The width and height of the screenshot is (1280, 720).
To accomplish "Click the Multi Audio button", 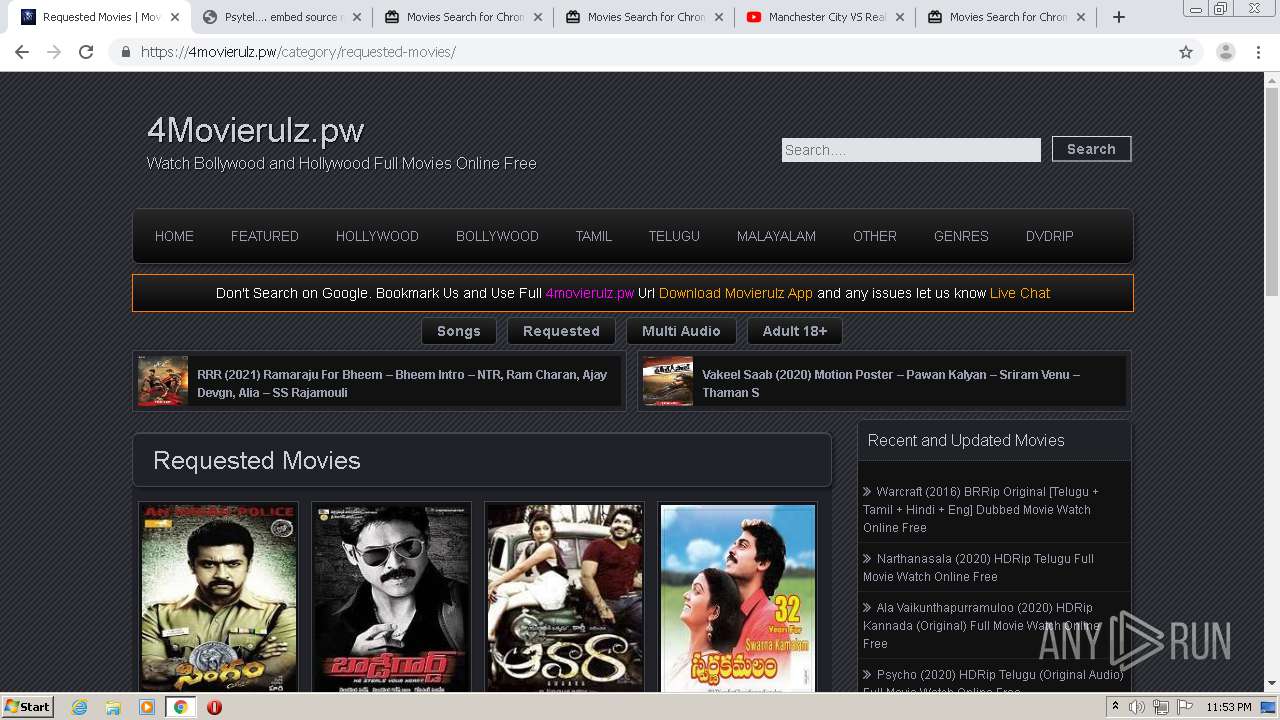I will [x=681, y=331].
